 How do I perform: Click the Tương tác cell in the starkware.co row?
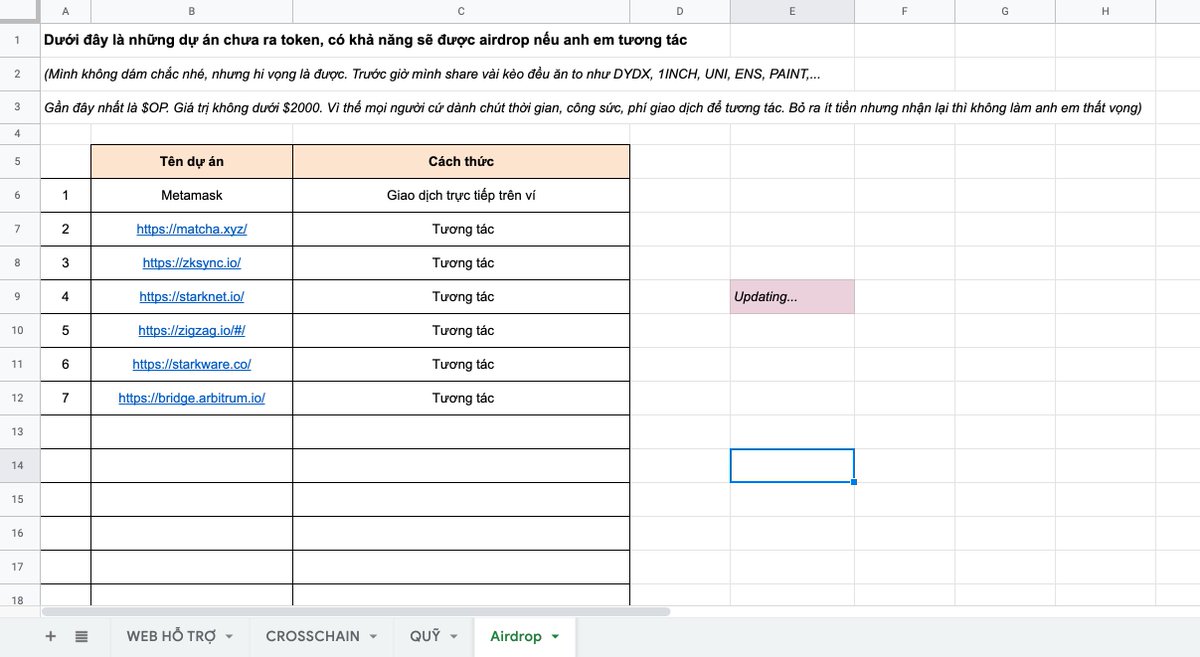(x=461, y=364)
